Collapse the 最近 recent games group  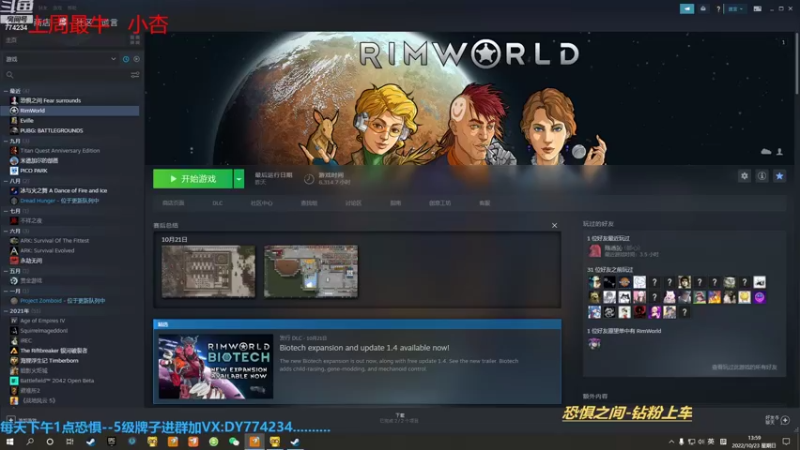[x=6, y=91]
